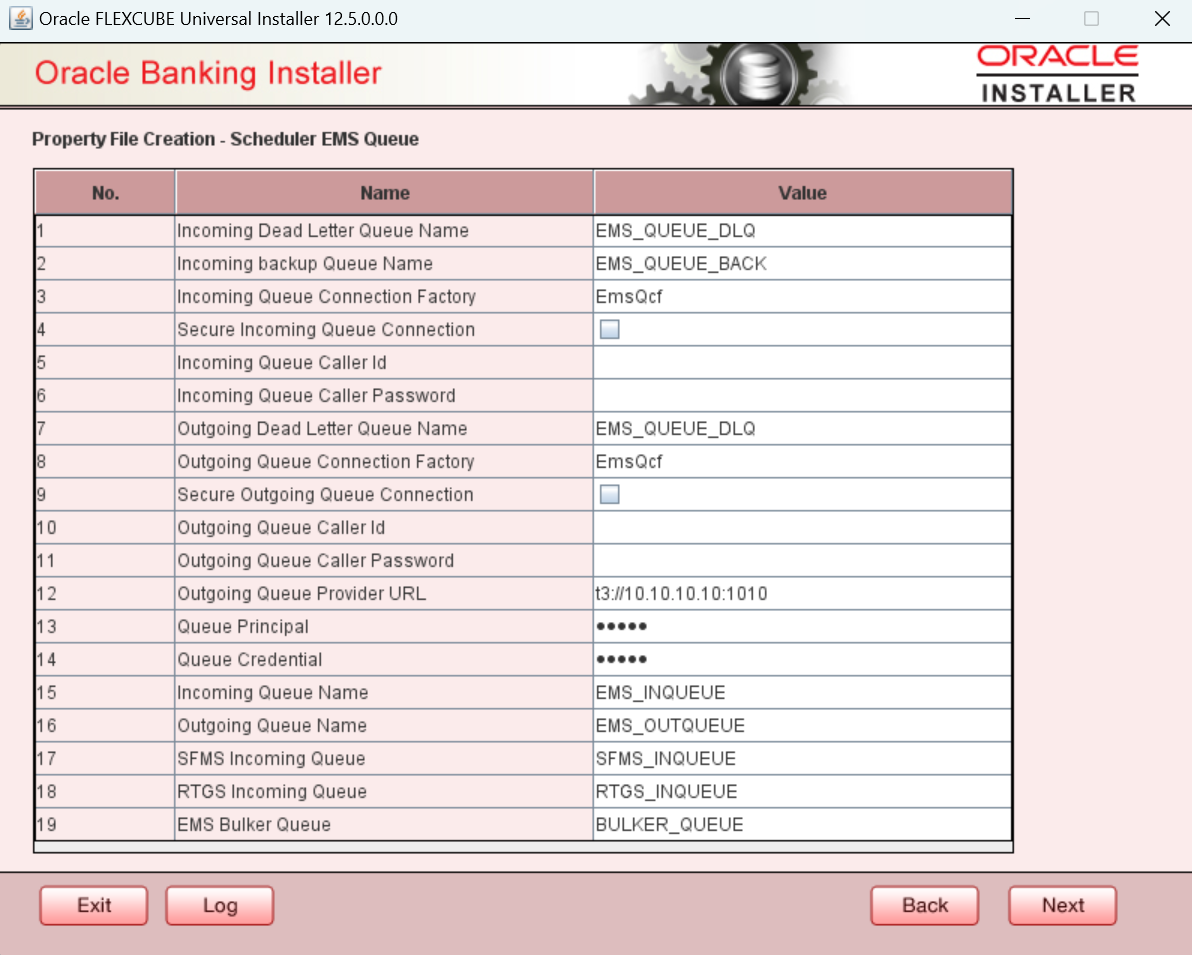Tick Secure Outgoing Queue Connection checkbox
The image size is (1192, 955).
click(610, 494)
